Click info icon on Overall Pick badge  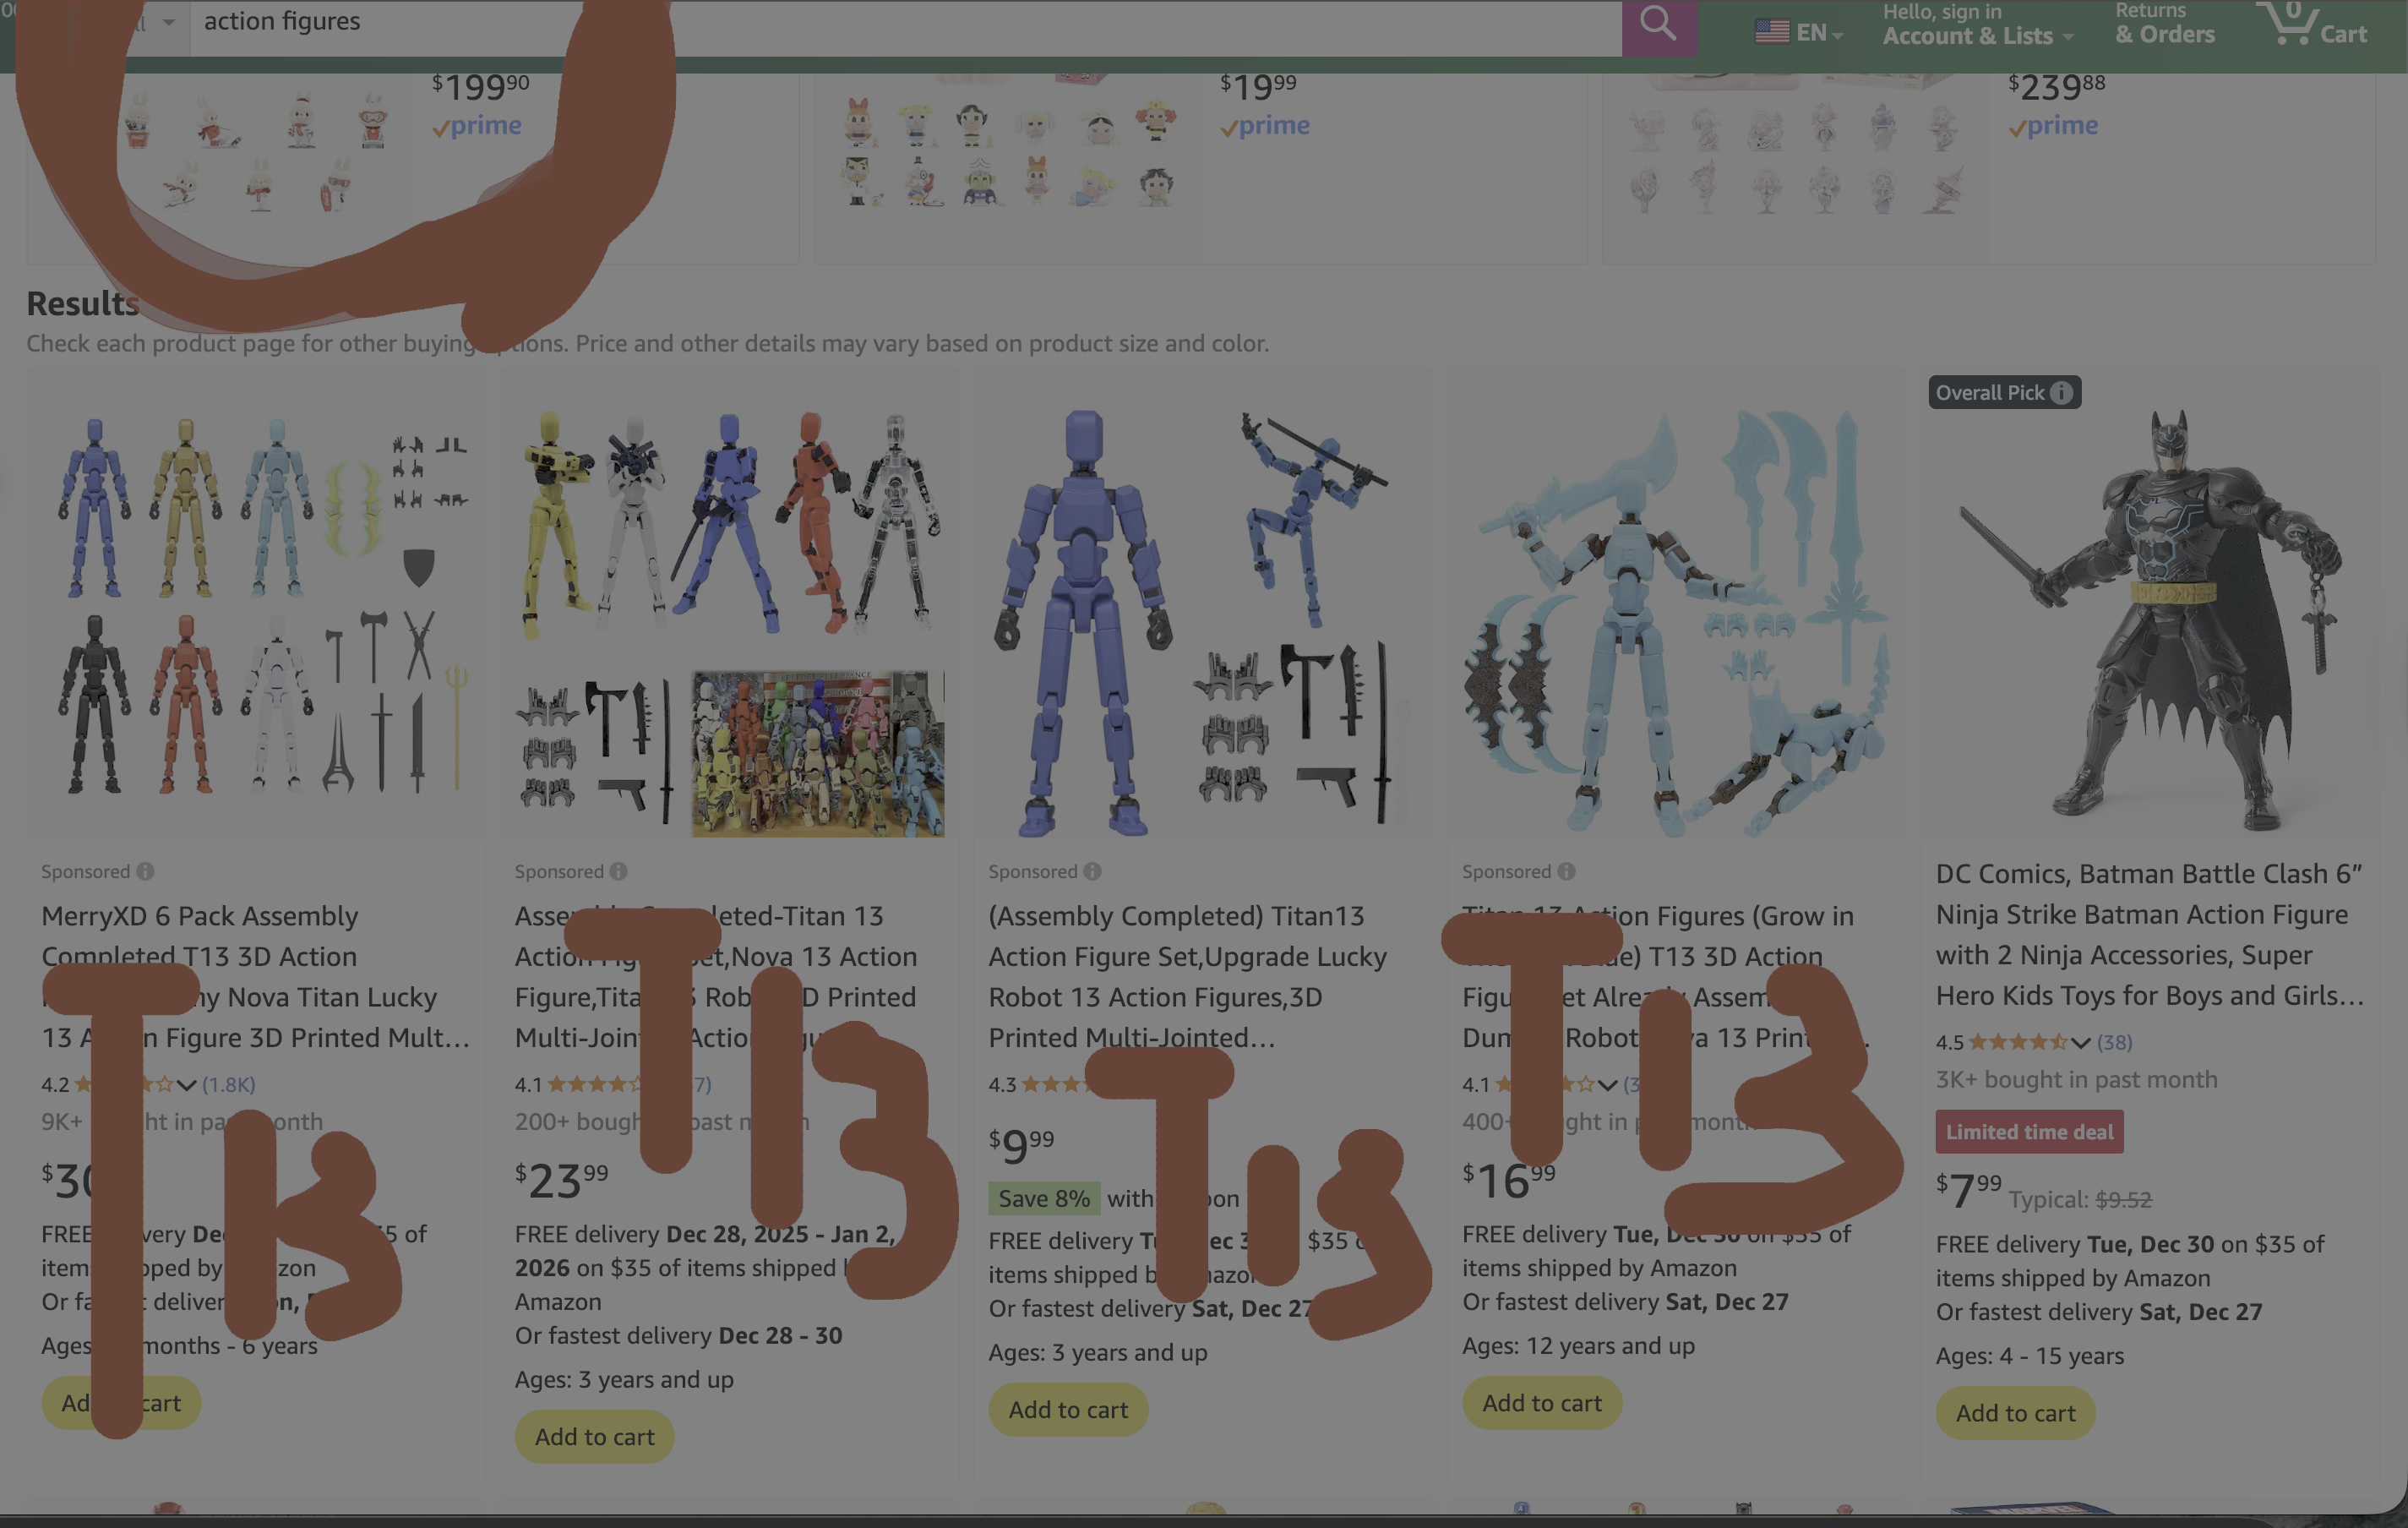[x=2061, y=393]
